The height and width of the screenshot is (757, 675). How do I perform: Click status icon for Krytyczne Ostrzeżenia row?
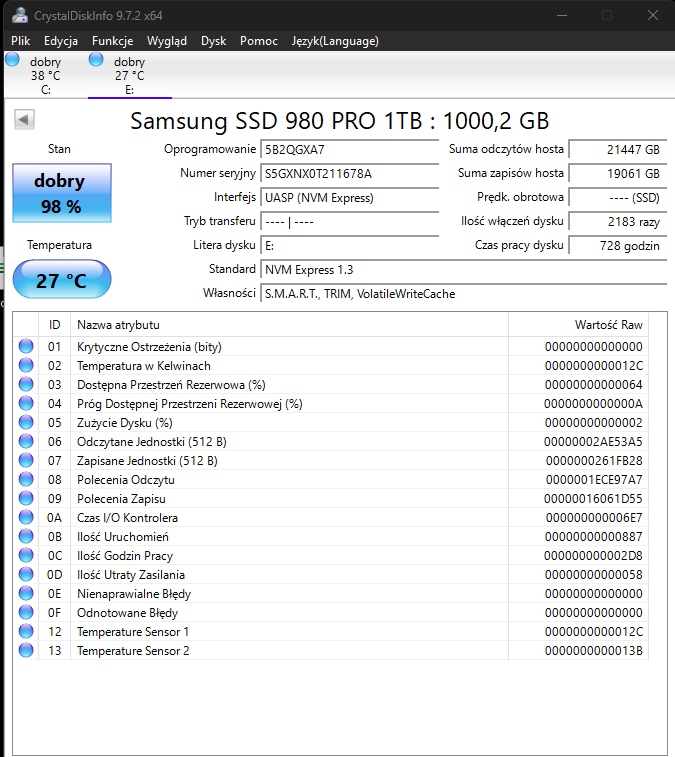[x=25, y=347]
